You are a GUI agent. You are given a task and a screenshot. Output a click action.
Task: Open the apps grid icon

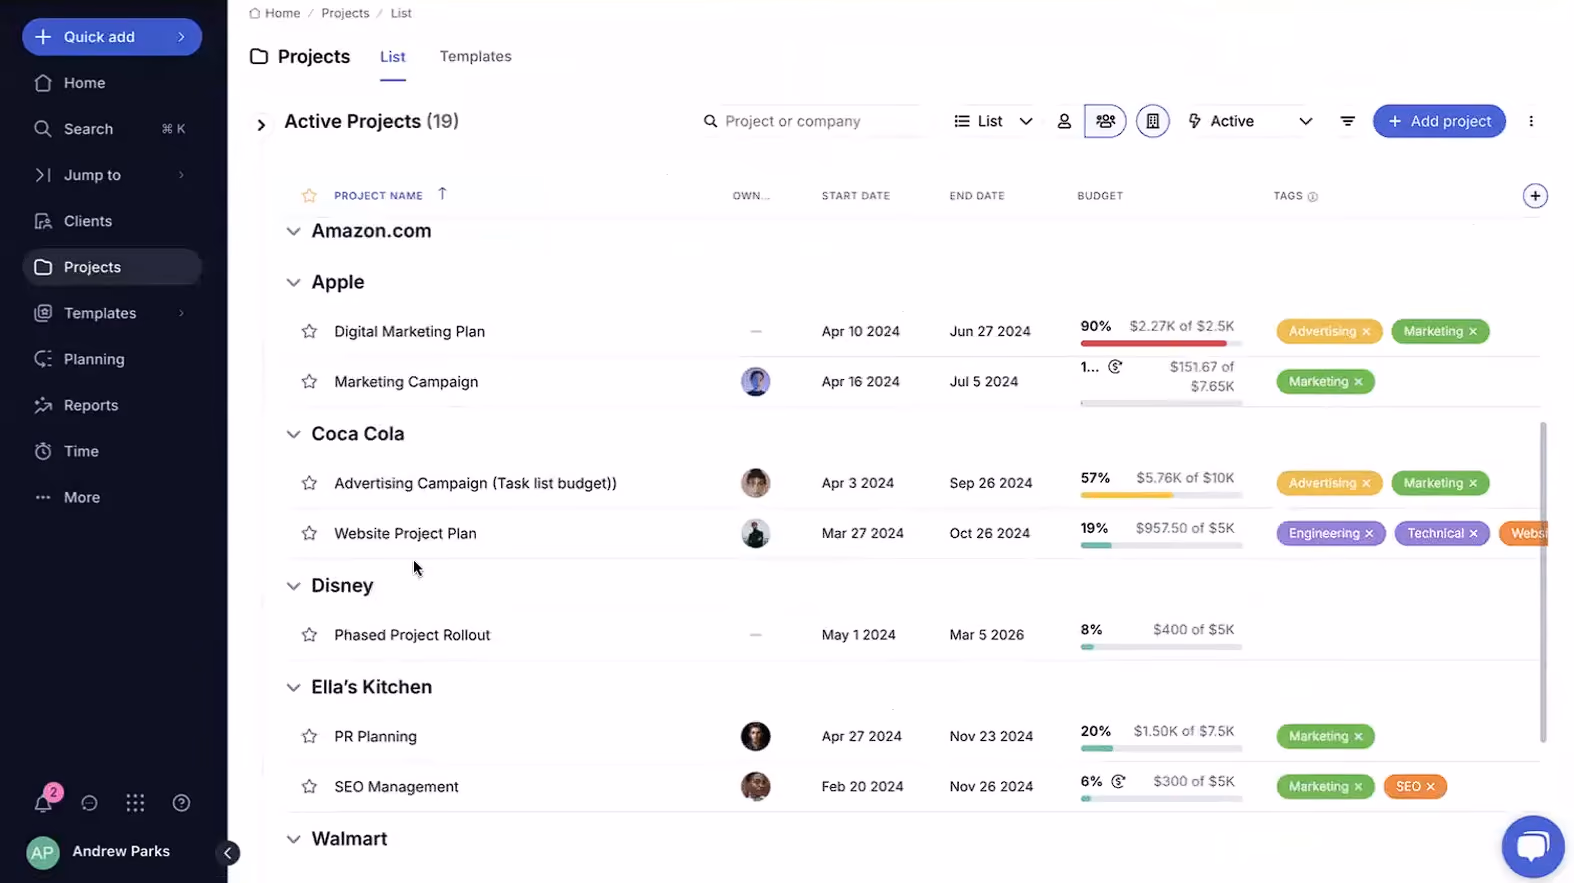tap(135, 803)
